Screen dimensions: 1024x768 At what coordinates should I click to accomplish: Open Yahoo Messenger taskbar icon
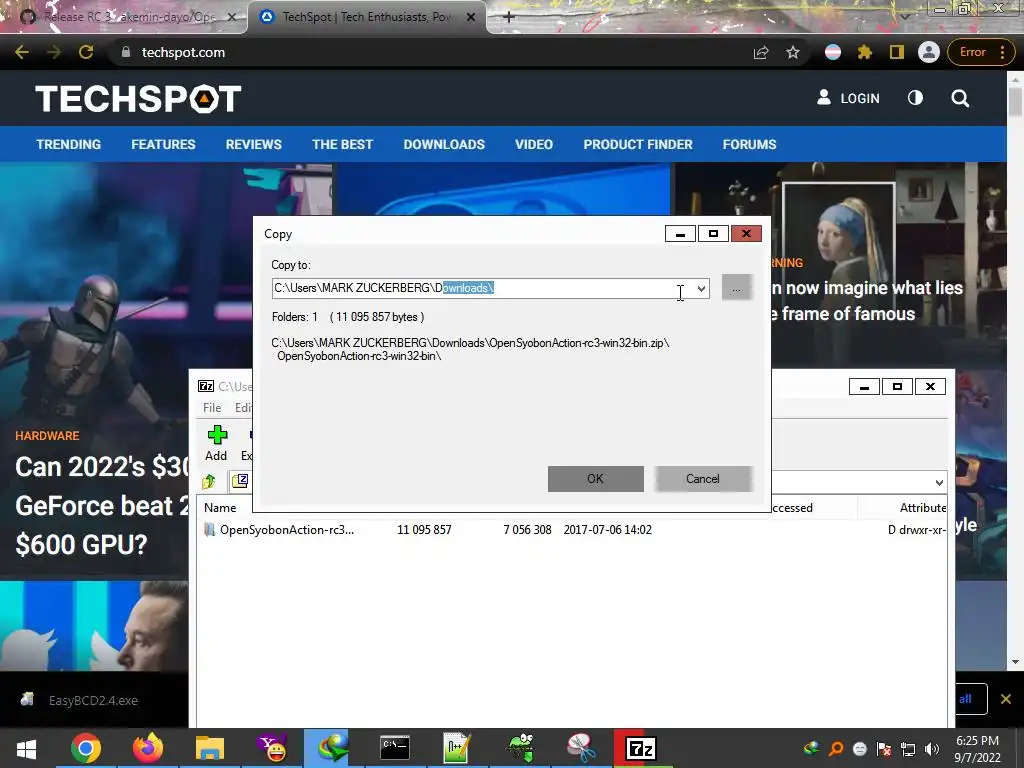(x=272, y=748)
